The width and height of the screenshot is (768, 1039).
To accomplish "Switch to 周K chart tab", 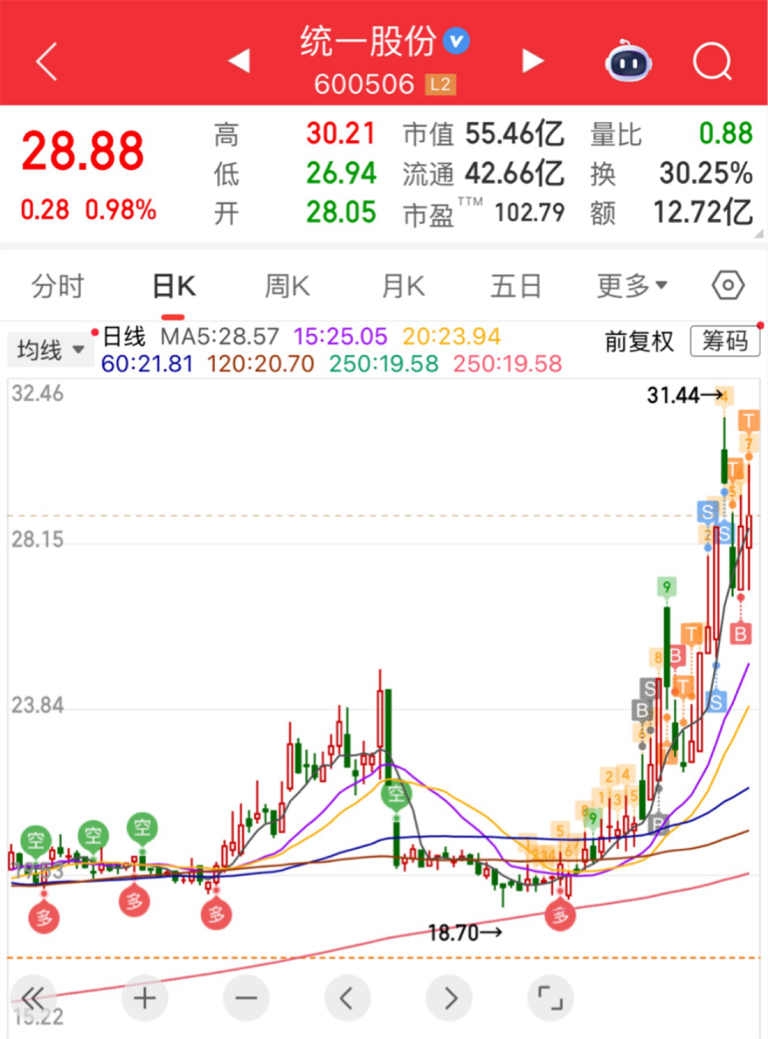I will (287, 286).
